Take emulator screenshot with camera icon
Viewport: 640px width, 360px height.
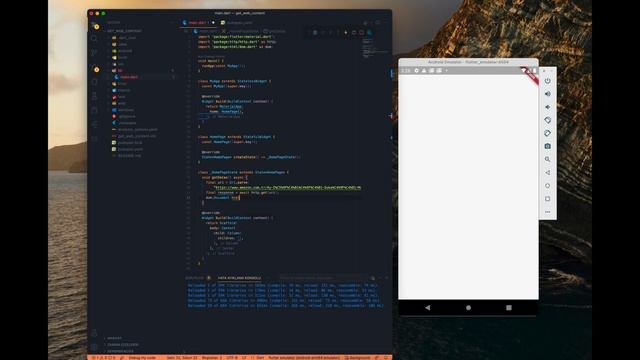(548, 146)
